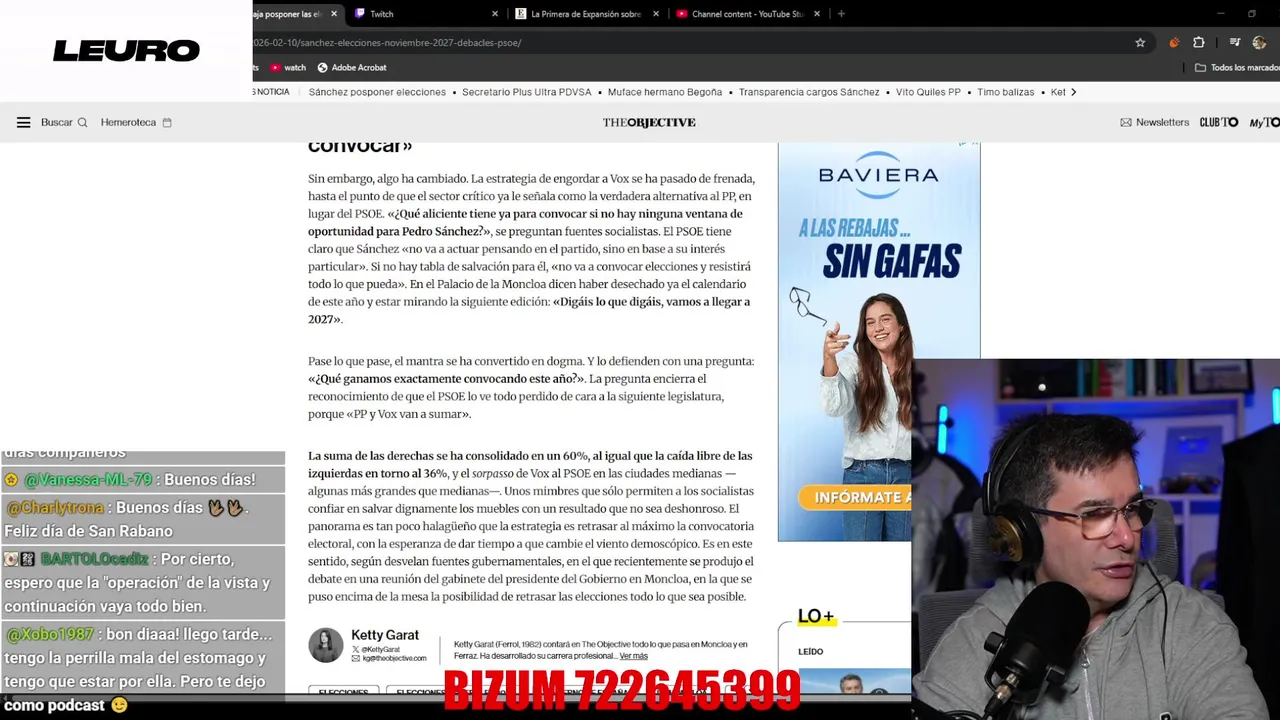Open Sánchez posponer elecciones topic
Viewport: 1280px width, 720px height.
click(x=377, y=92)
